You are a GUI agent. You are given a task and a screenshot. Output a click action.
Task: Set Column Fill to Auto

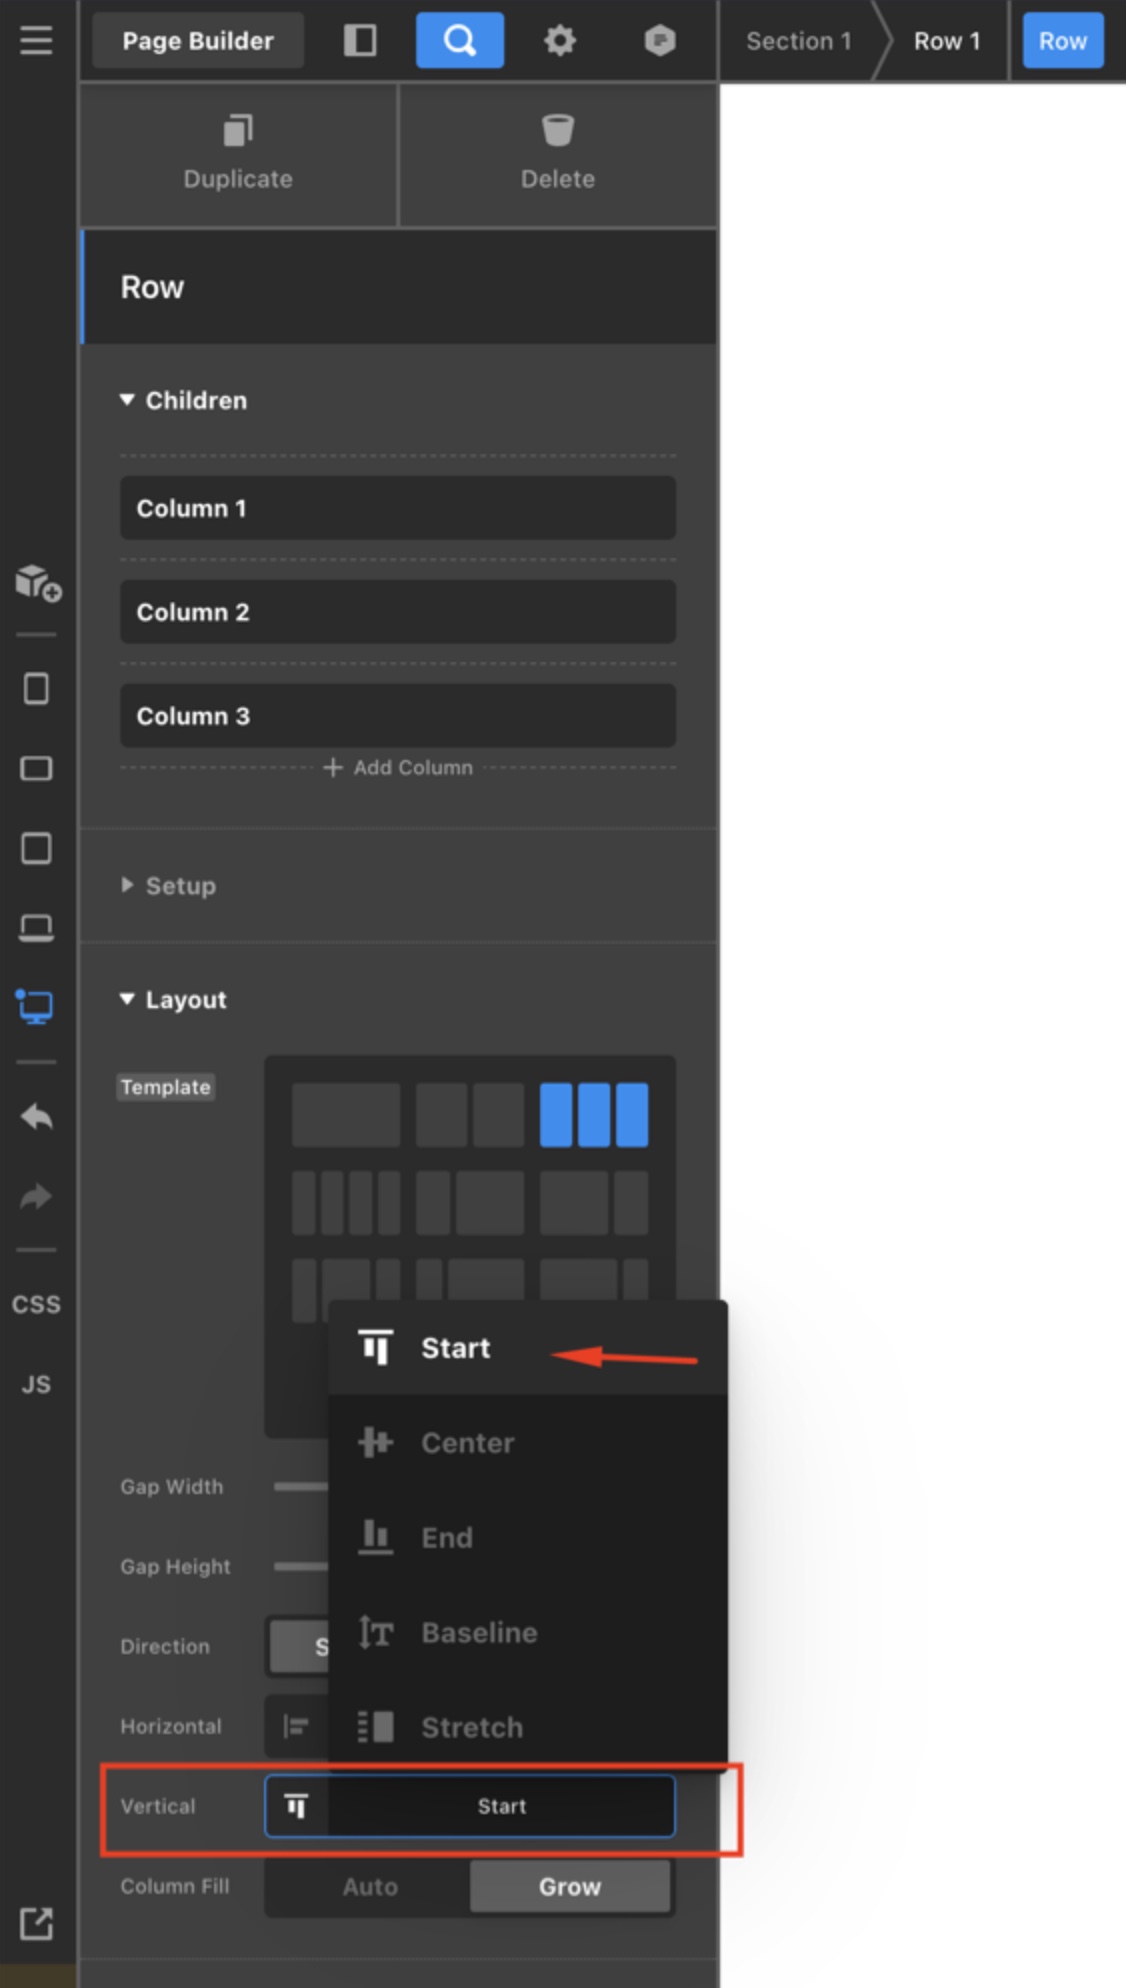pos(369,1887)
